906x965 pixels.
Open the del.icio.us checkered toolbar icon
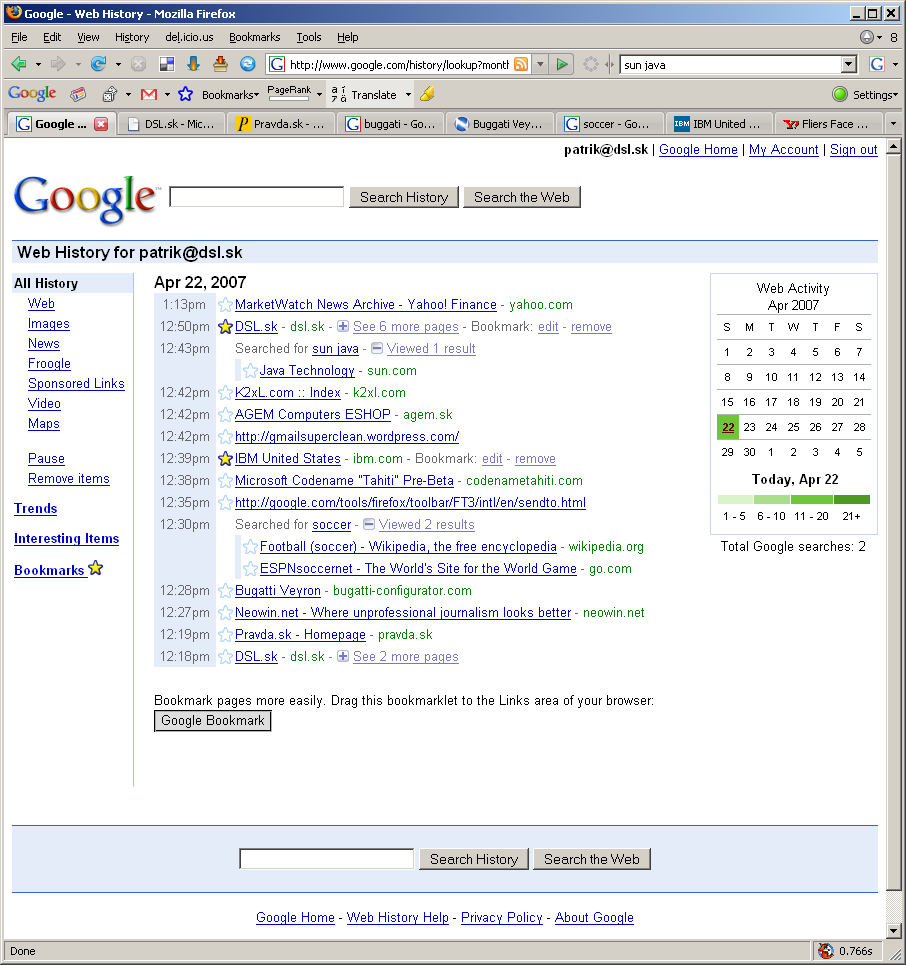coord(166,64)
